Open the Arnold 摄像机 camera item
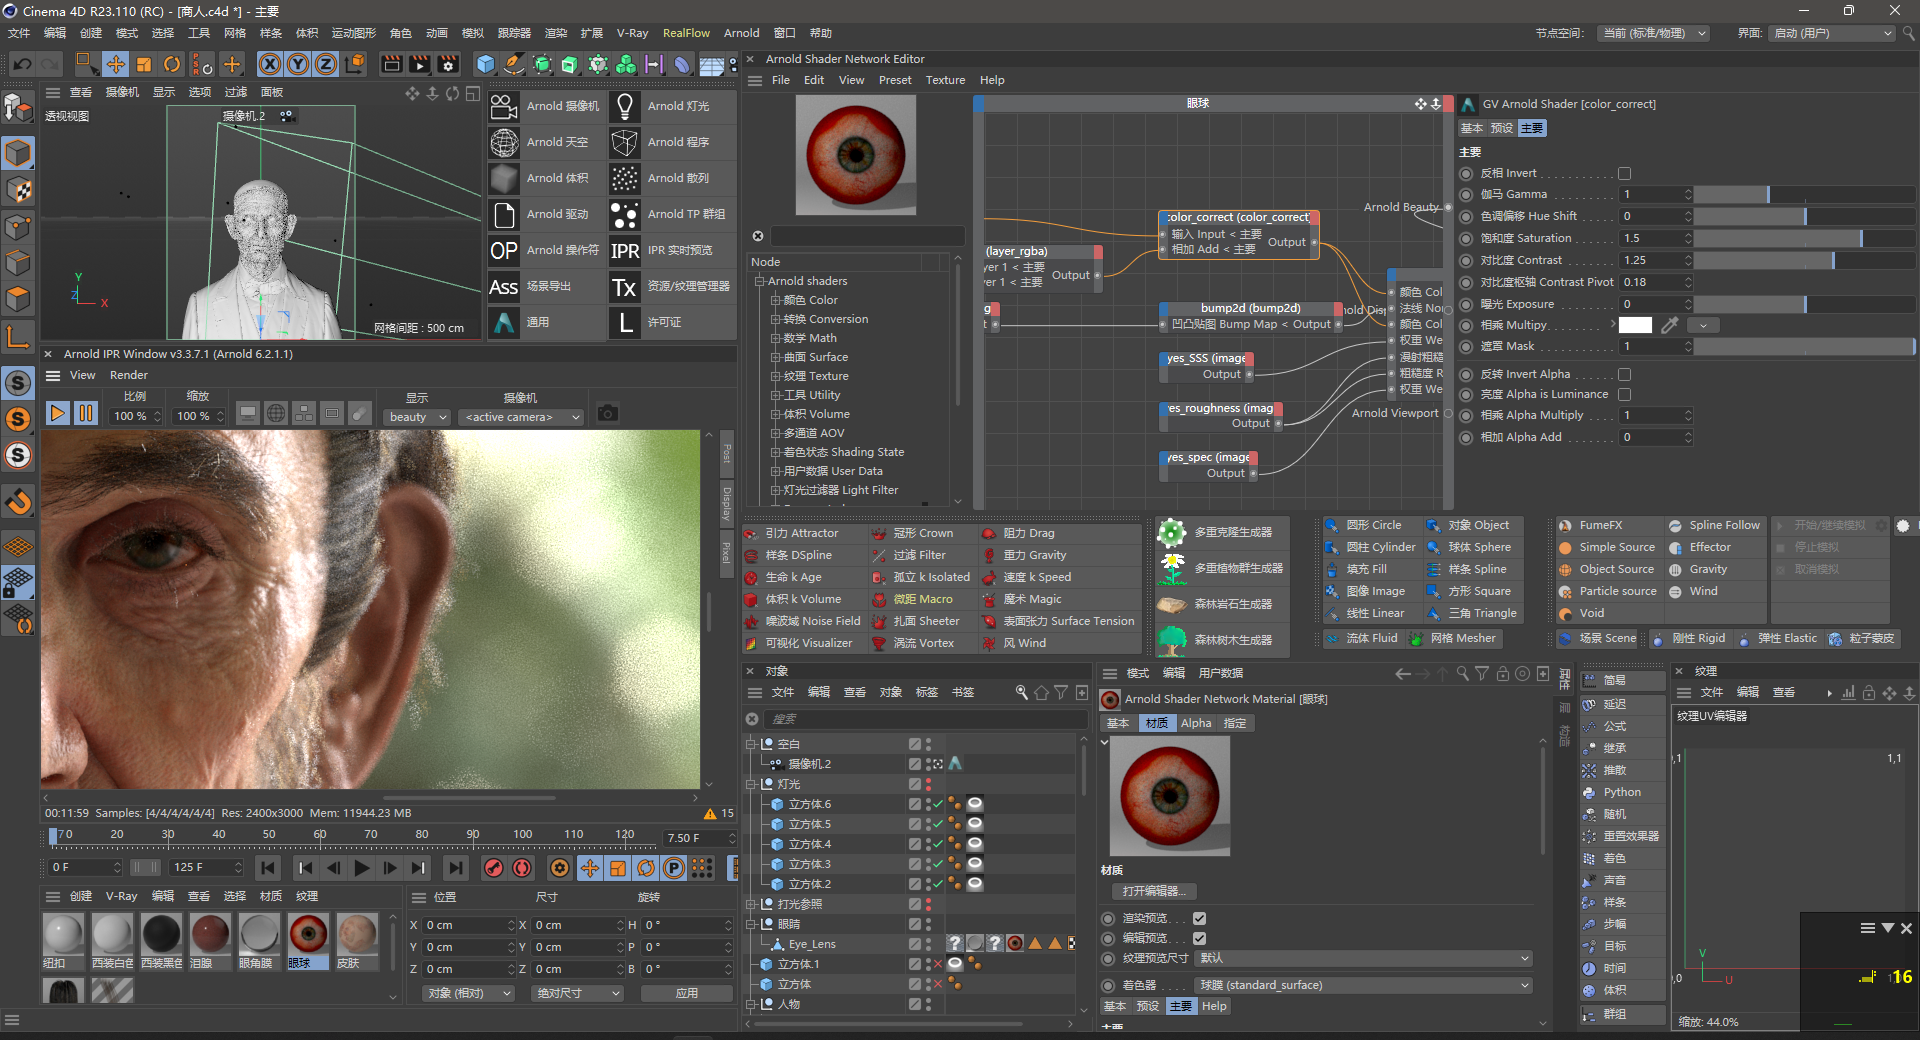The width and height of the screenshot is (1920, 1040). pos(546,106)
